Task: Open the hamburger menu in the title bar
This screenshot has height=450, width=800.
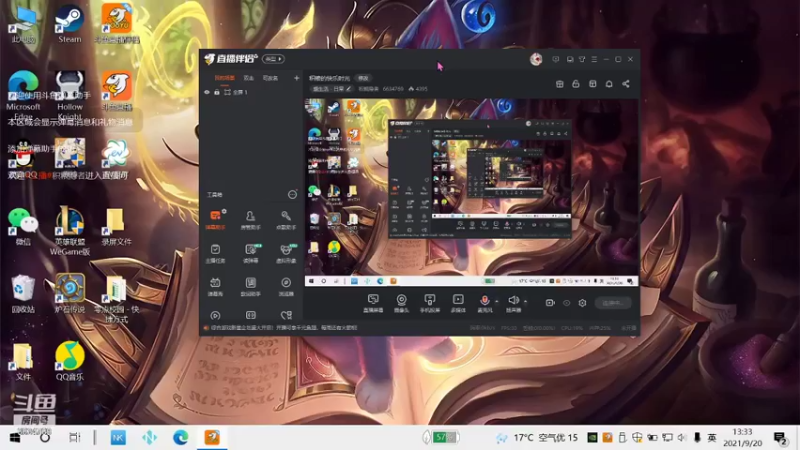Action: click(594, 59)
